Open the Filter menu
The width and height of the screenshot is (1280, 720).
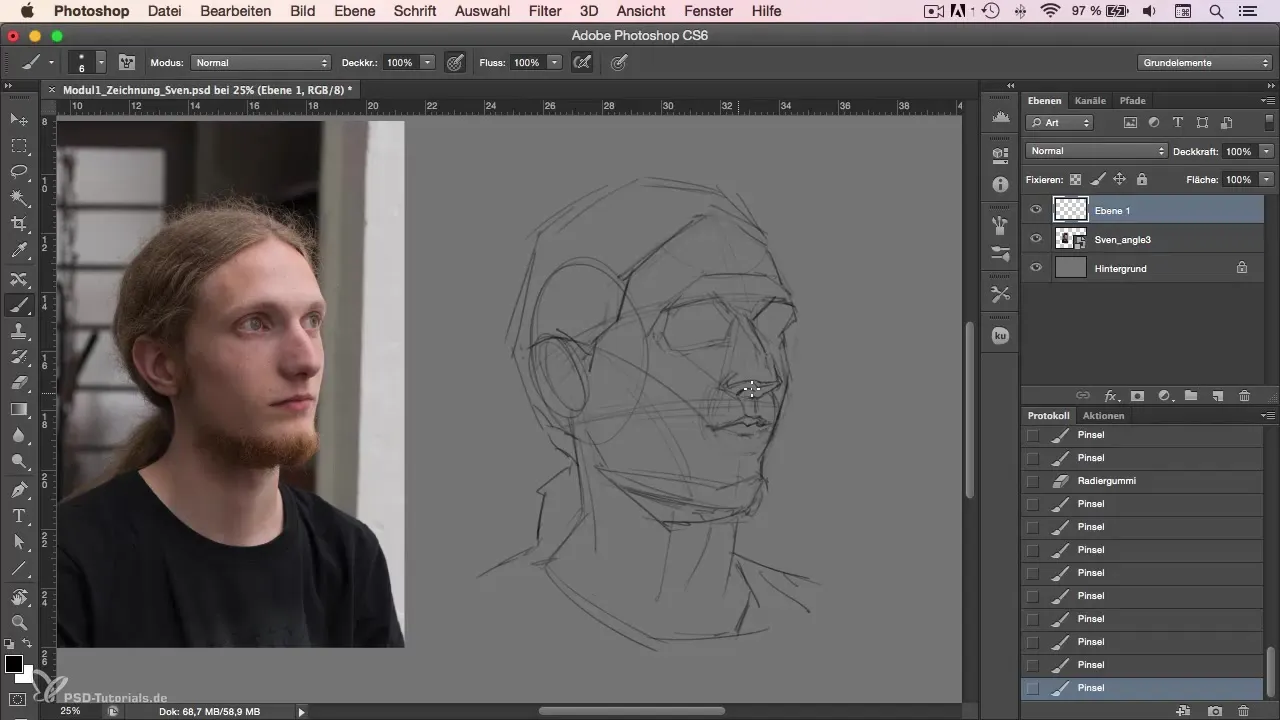pos(545,11)
